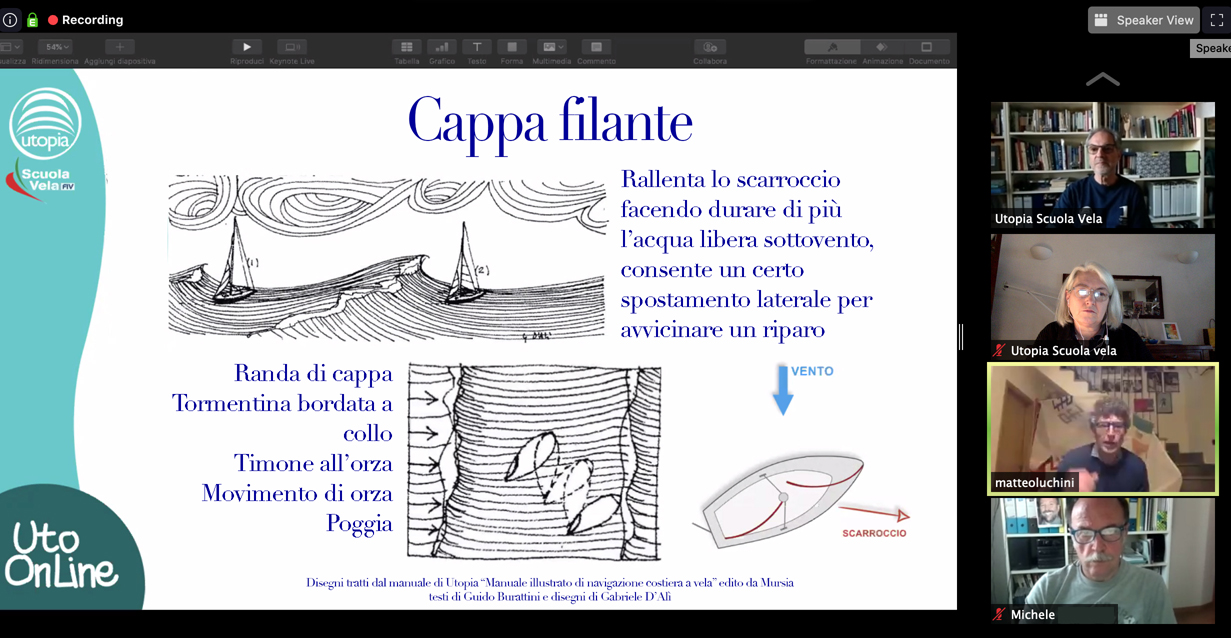Screen dimensions: 1231x638
Task: Click the 'Disegni tratti dal manuale' credits line
Action: pyautogui.click(x=550, y=582)
